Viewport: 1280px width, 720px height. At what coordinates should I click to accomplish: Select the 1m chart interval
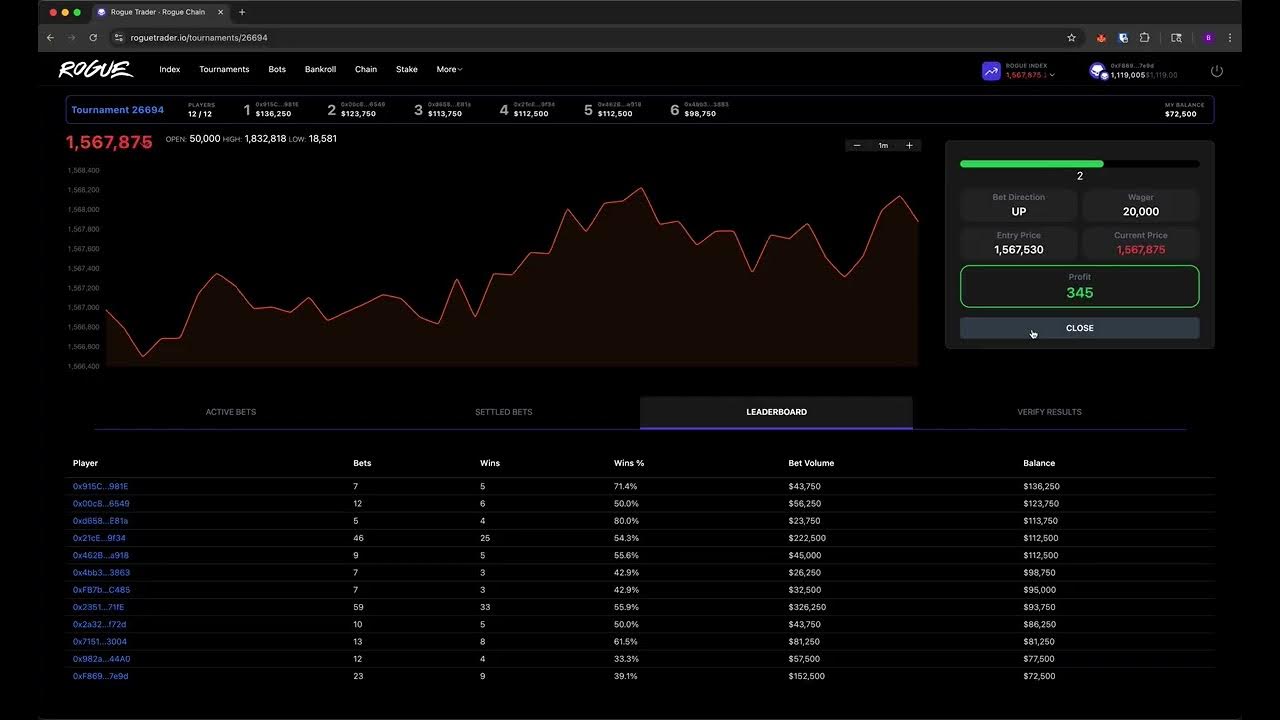click(x=883, y=146)
